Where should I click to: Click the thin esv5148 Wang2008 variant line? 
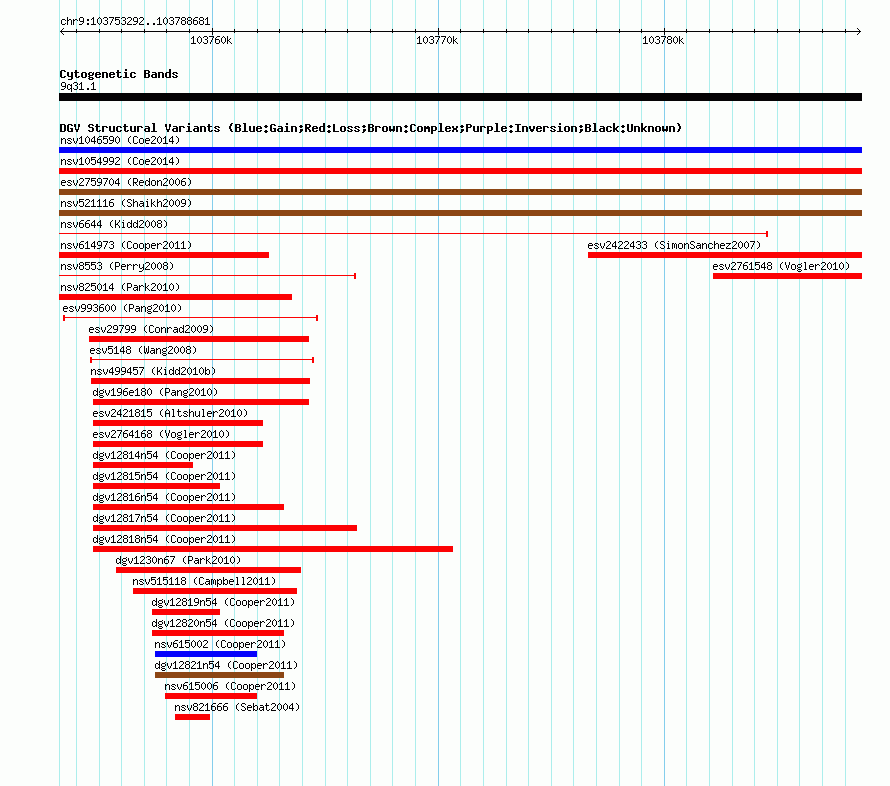pyautogui.click(x=202, y=360)
